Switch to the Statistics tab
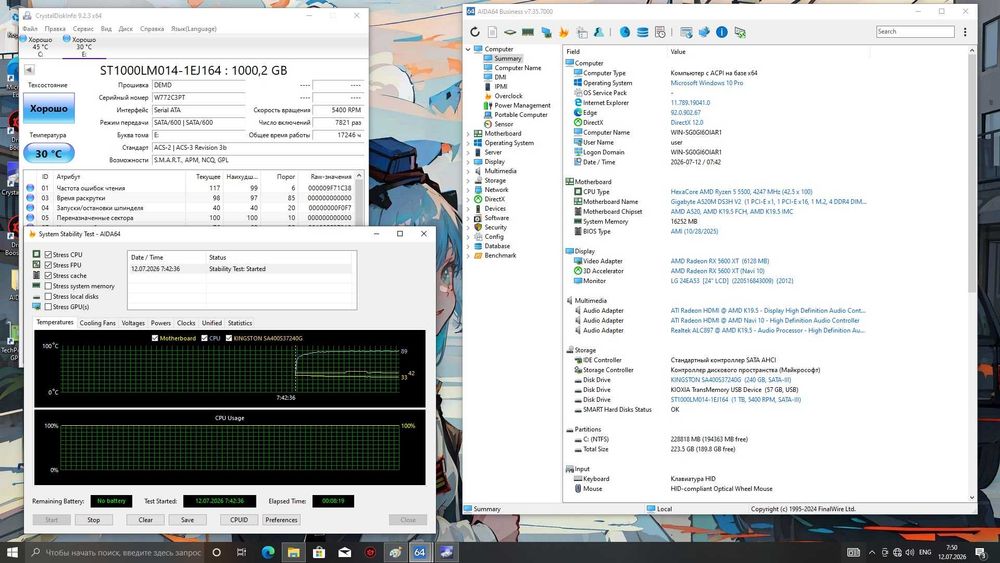 pyautogui.click(x=240, y=323)
